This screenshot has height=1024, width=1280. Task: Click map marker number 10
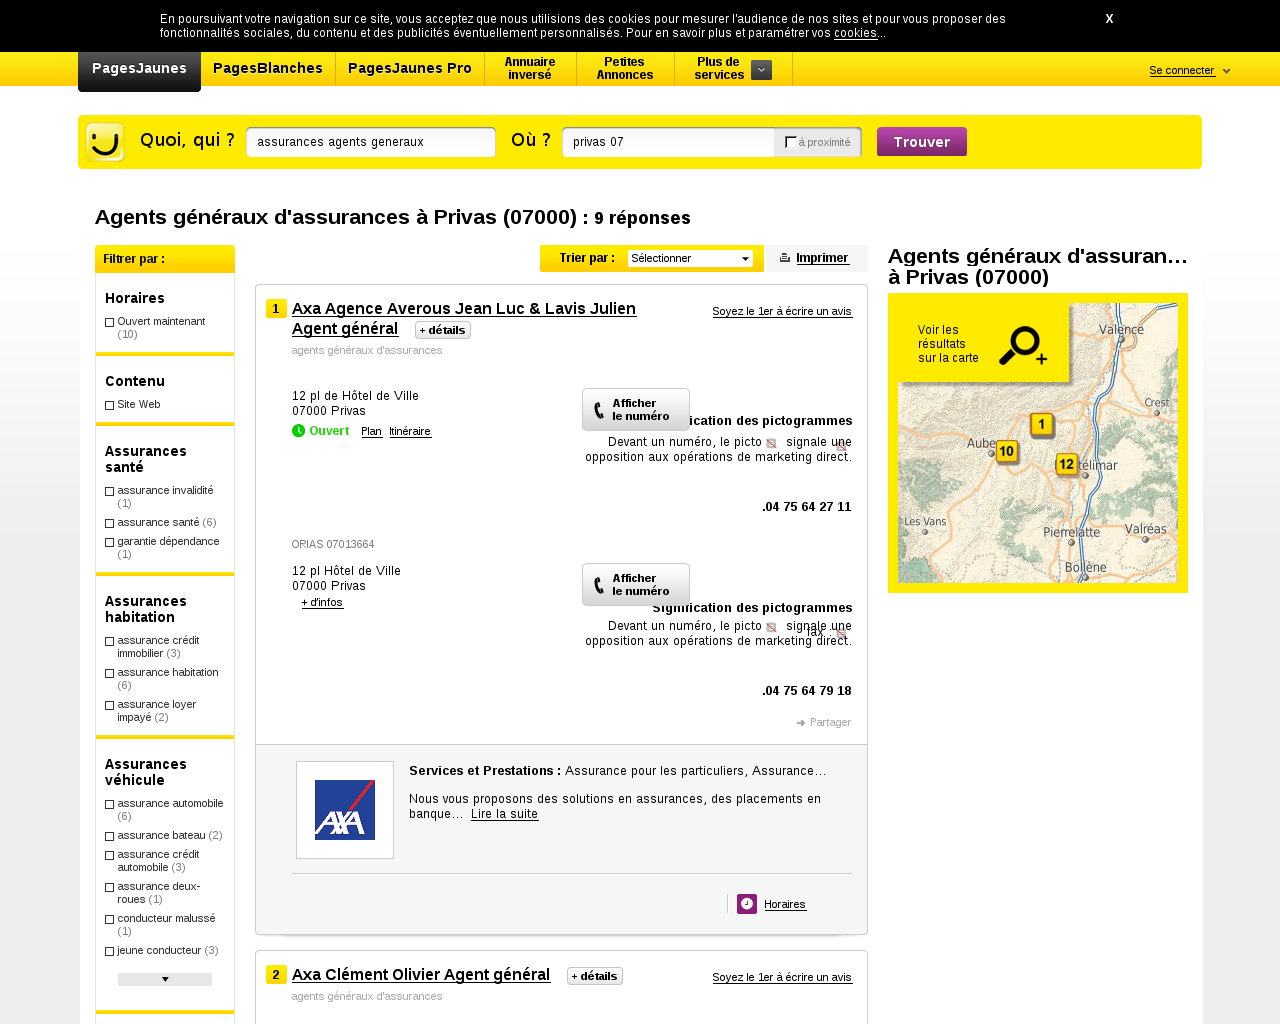click(1007, 452)
